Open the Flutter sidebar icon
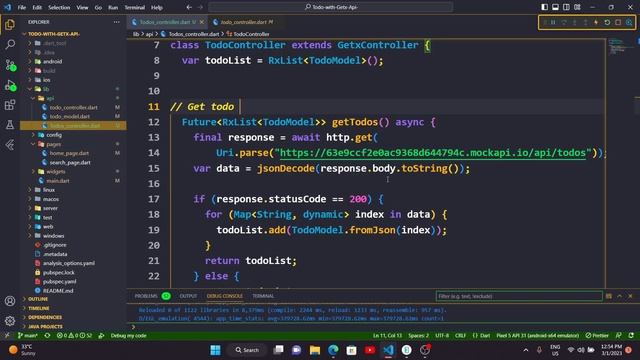This screenshot has height=360, width=640. 10,144
